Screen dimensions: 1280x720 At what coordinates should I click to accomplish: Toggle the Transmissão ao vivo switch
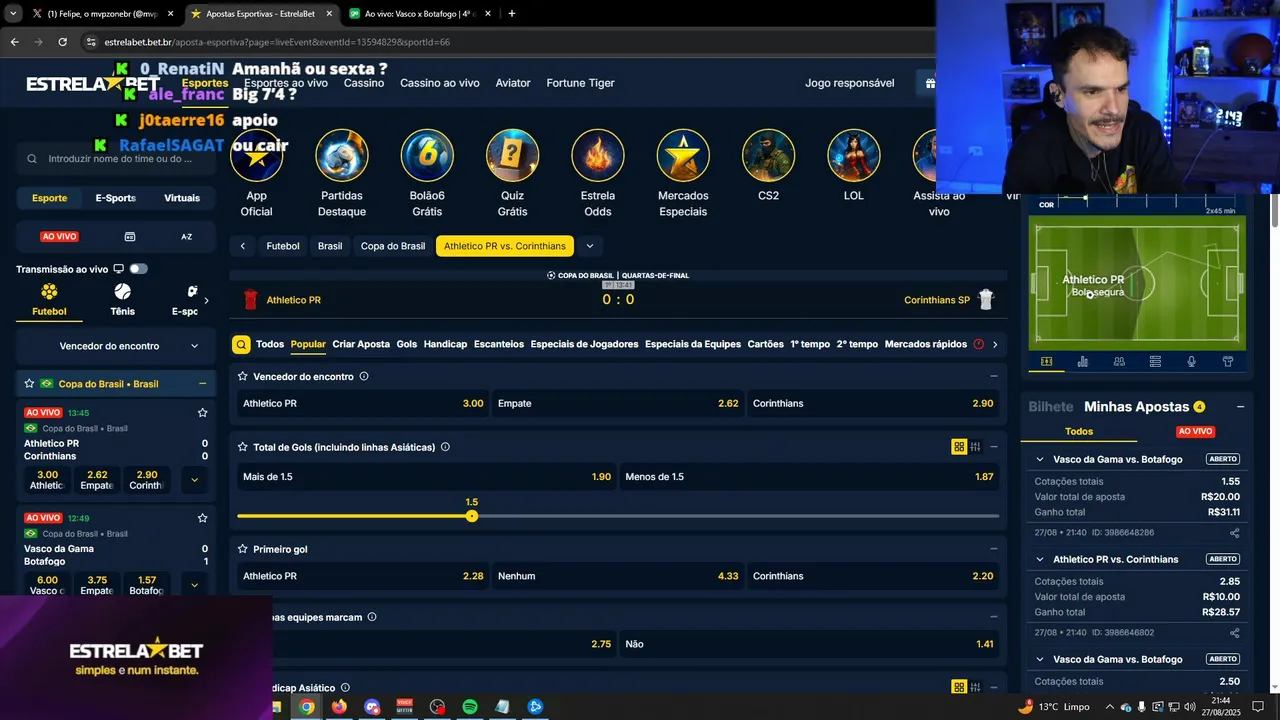click(138, 269)
